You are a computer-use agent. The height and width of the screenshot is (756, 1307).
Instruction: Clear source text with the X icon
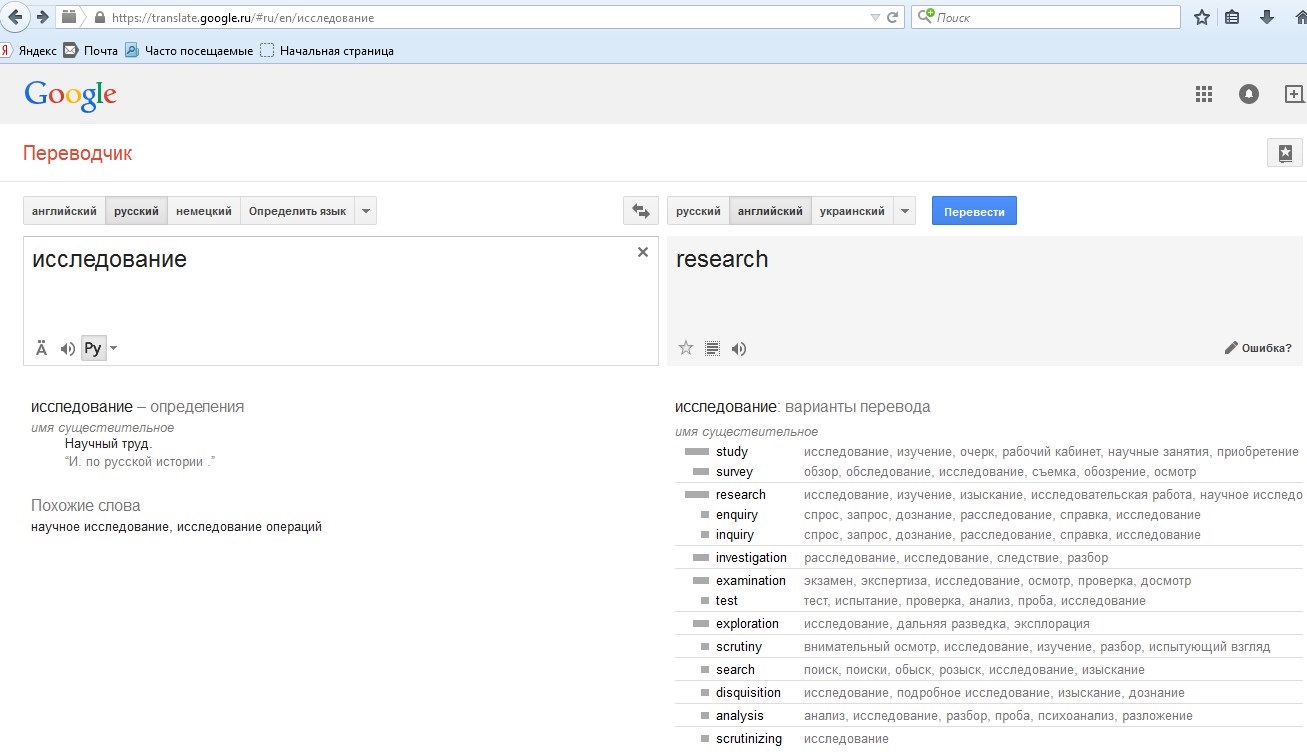tap(643, 252)
